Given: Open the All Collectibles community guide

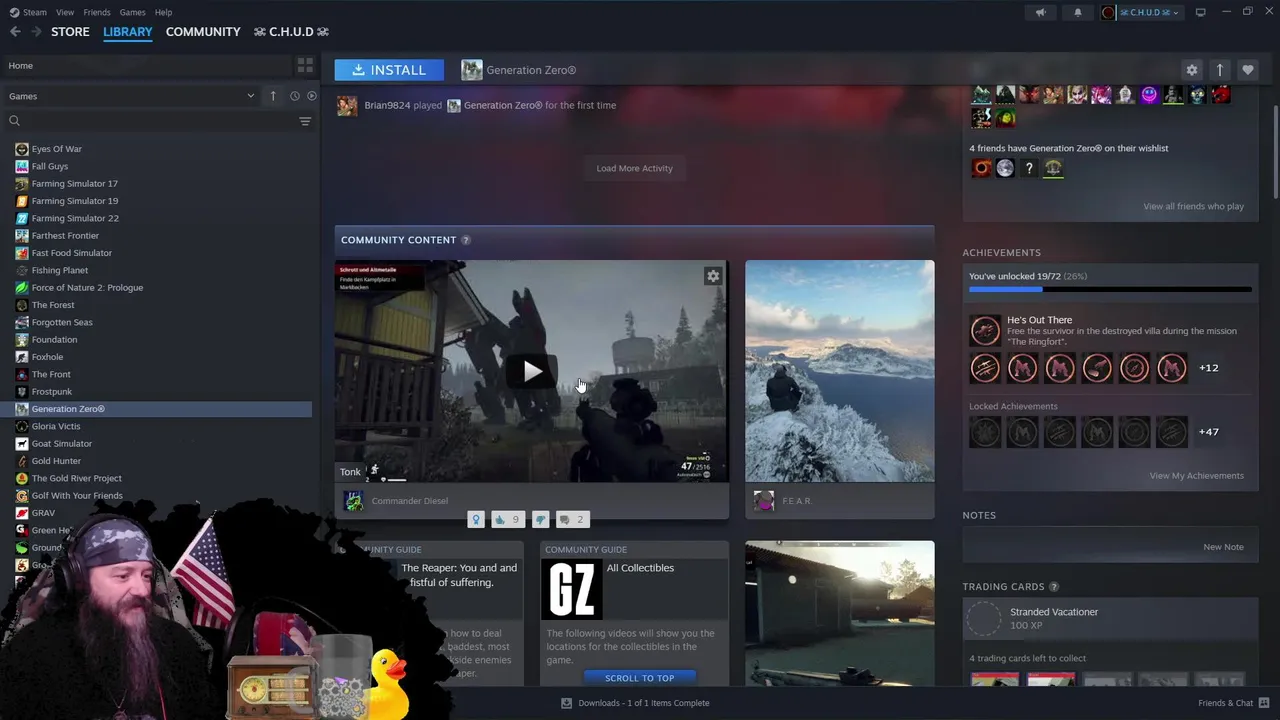Looking at the screenshot, I should tap(634, 614).
